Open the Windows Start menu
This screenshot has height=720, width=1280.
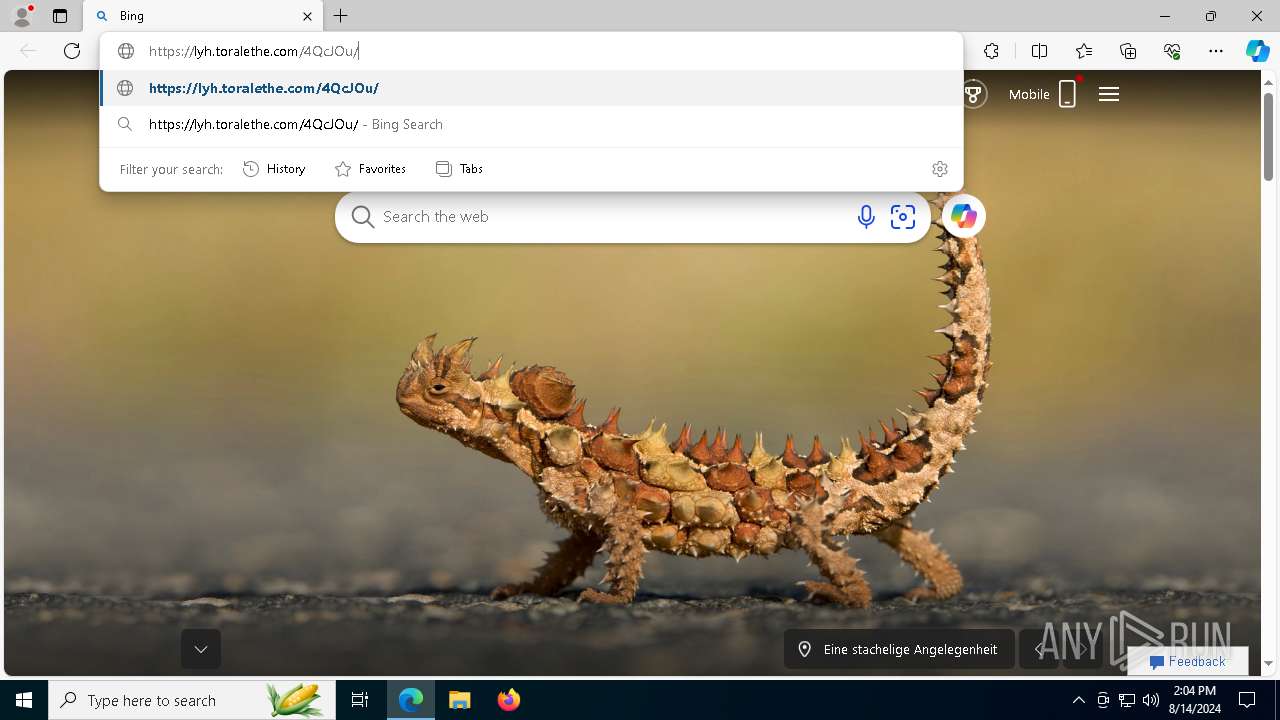pyautogui.click(x=24, y=700)
